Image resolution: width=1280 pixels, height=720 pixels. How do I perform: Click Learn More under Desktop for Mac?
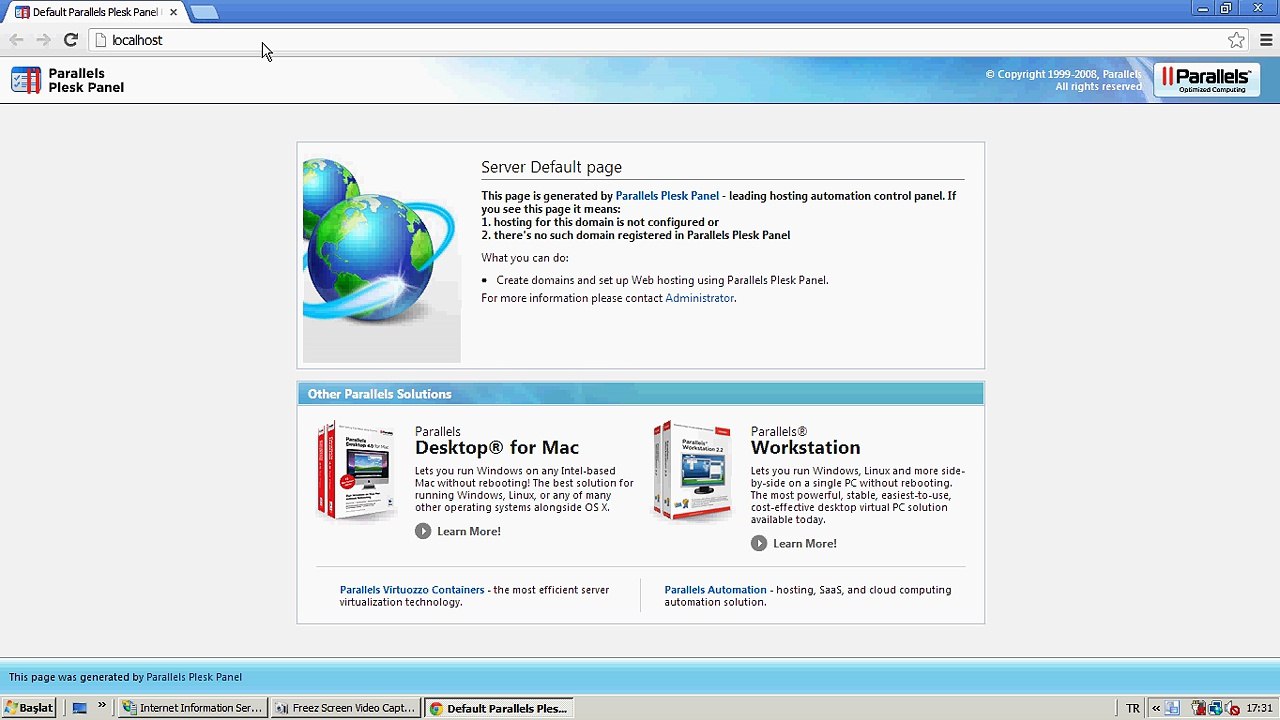468,531
